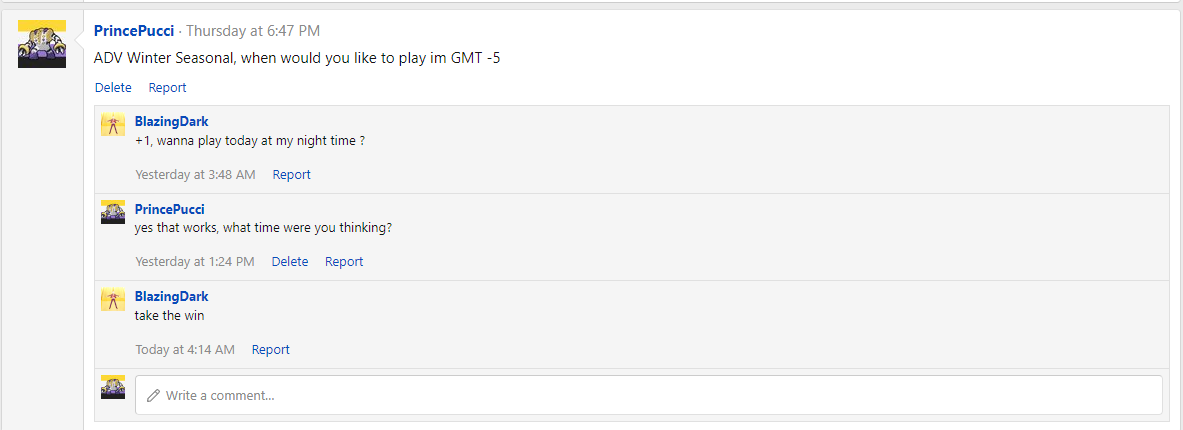Delete the 'yes that works' comment
The image size is (1183, 430).
click(x=290, y=262)
